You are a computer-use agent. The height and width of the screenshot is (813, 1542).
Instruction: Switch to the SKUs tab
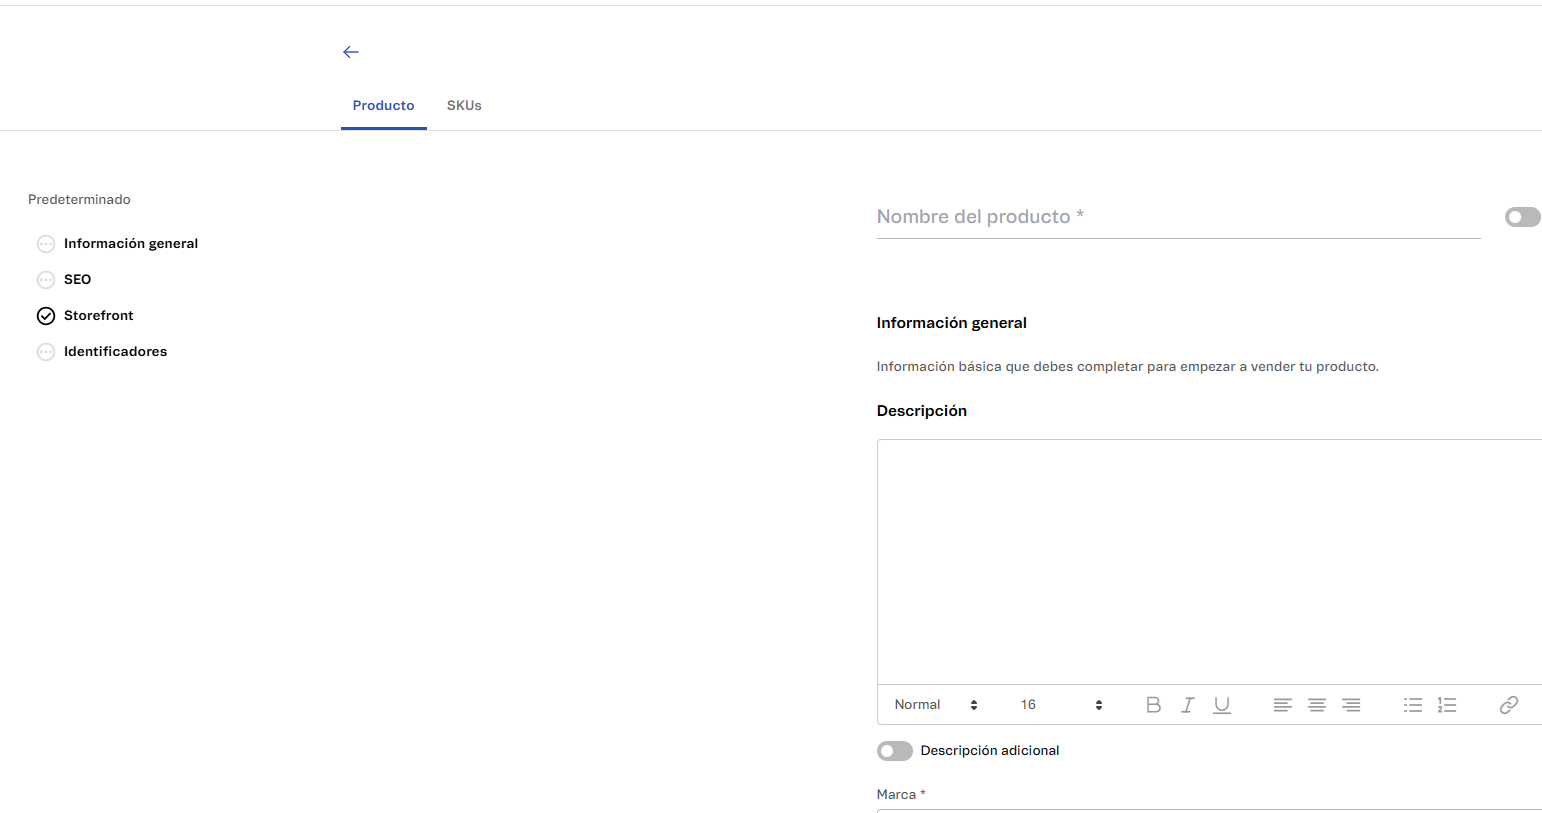[464, 106]
